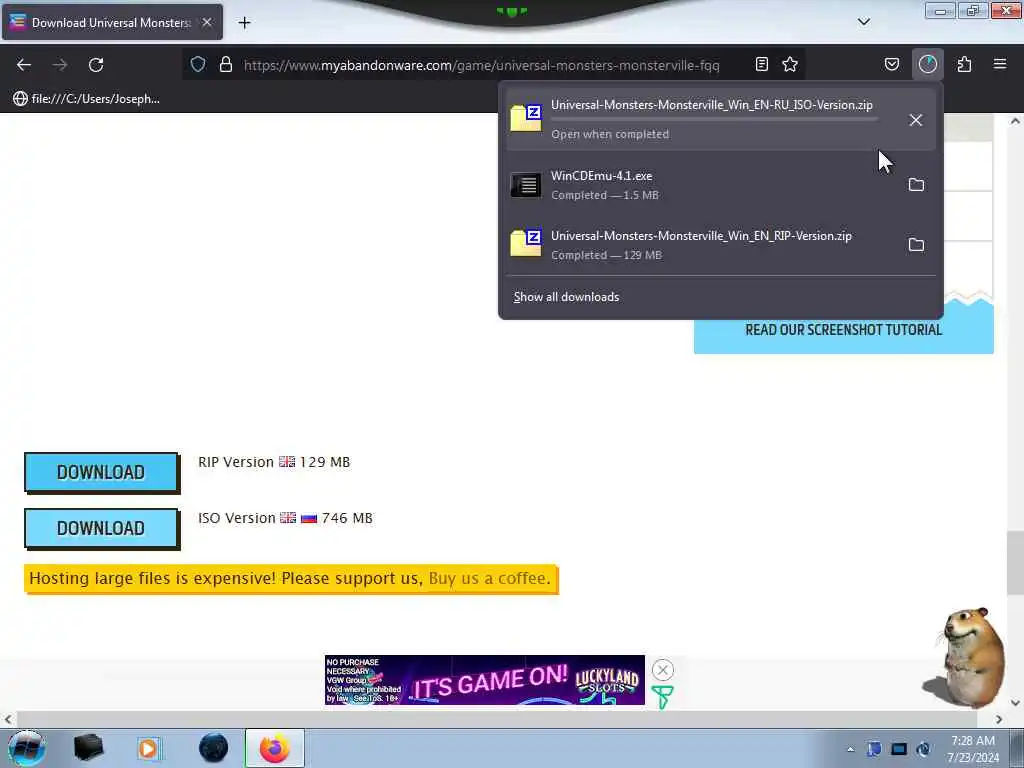This screenshot has height=768, width=1024.
Task: Open the tracking protection shield icon
Action: (198, 64)
